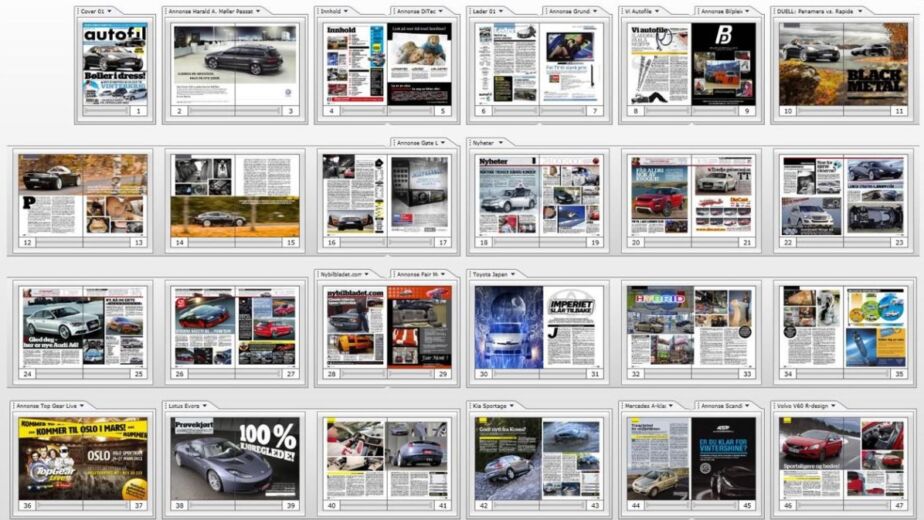The height and width of the screenshot is (520, 924).
Task: Click the page number box 35
Action: 899,374
